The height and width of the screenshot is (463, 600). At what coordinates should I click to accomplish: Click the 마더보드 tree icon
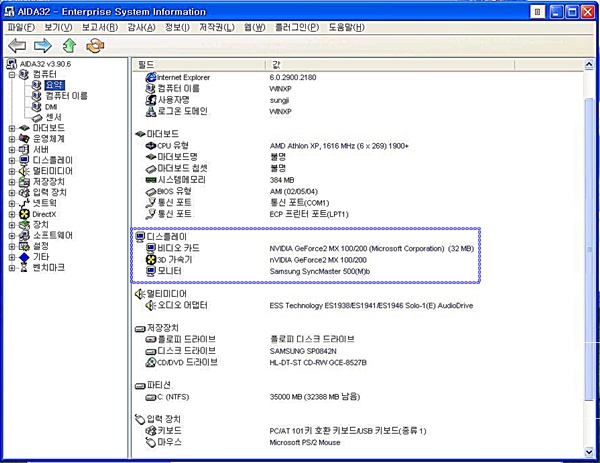point(24,128)
